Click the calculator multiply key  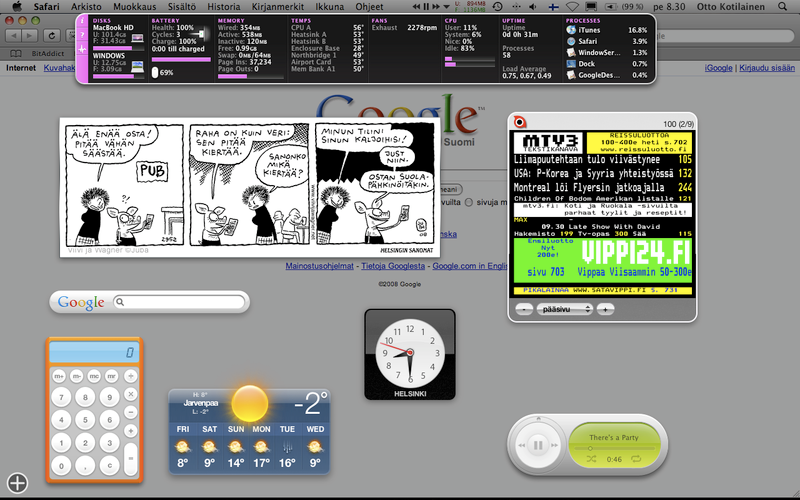131,394
